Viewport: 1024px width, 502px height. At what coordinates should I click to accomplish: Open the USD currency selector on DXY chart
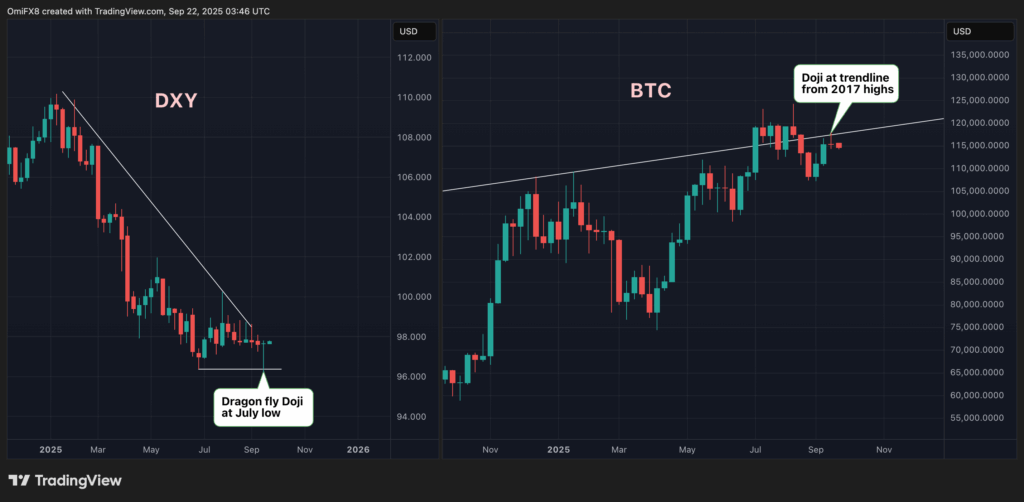click(407, 31)
